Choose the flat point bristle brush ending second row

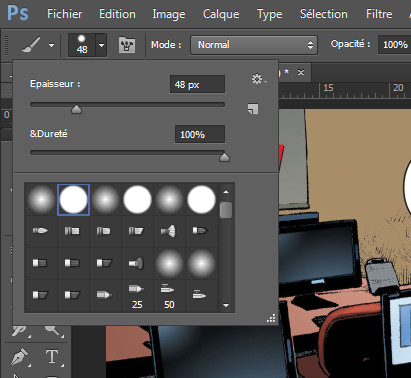(x=200, y=230)
